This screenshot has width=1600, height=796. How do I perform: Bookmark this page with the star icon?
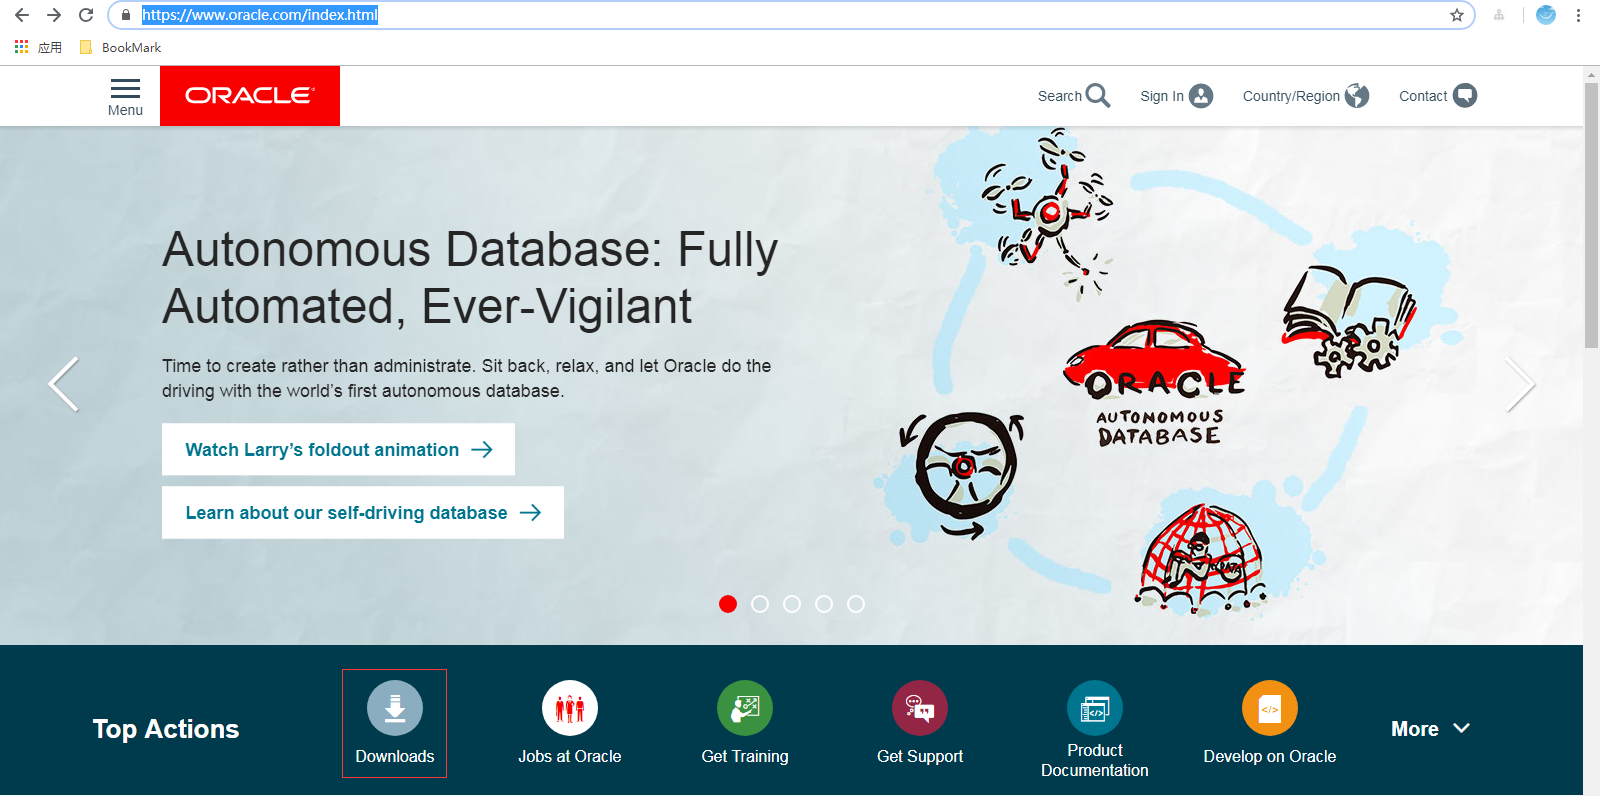(x=1457, y=15)
